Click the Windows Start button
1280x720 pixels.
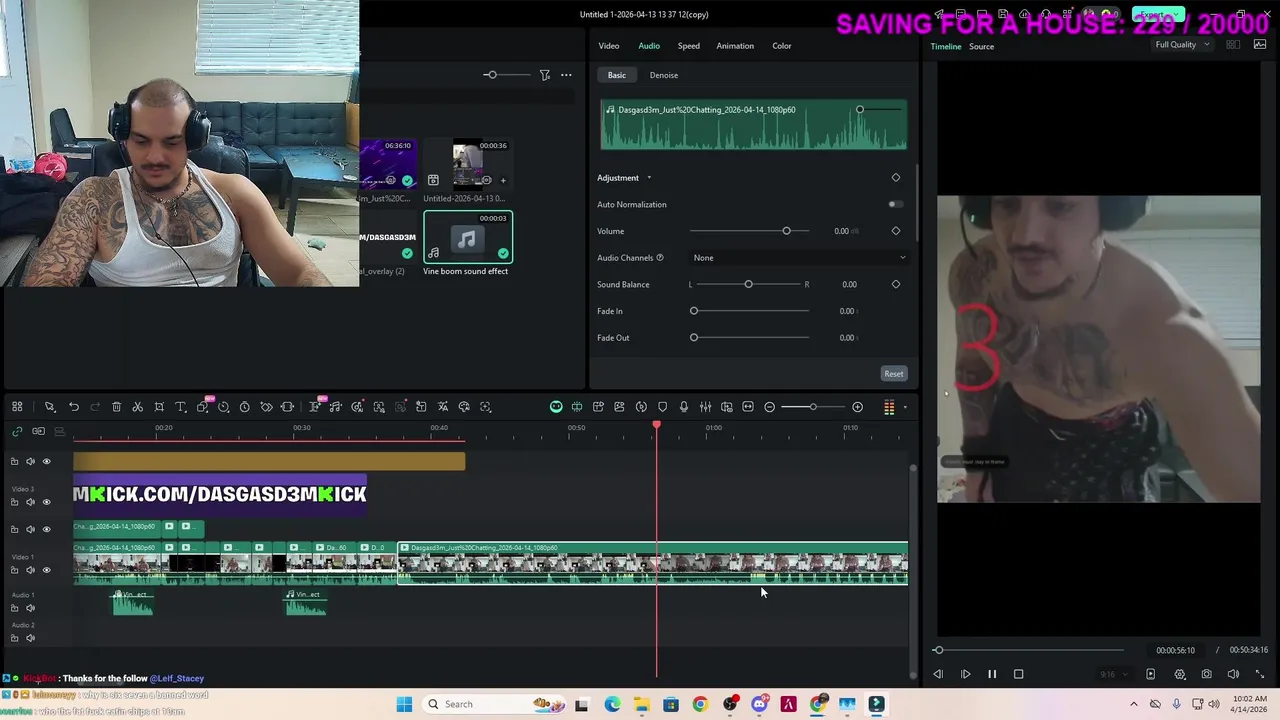click(x=404, y=704)
